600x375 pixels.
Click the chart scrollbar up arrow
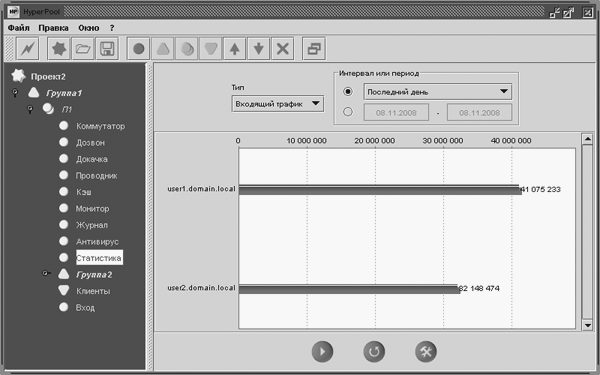[587, 139]
